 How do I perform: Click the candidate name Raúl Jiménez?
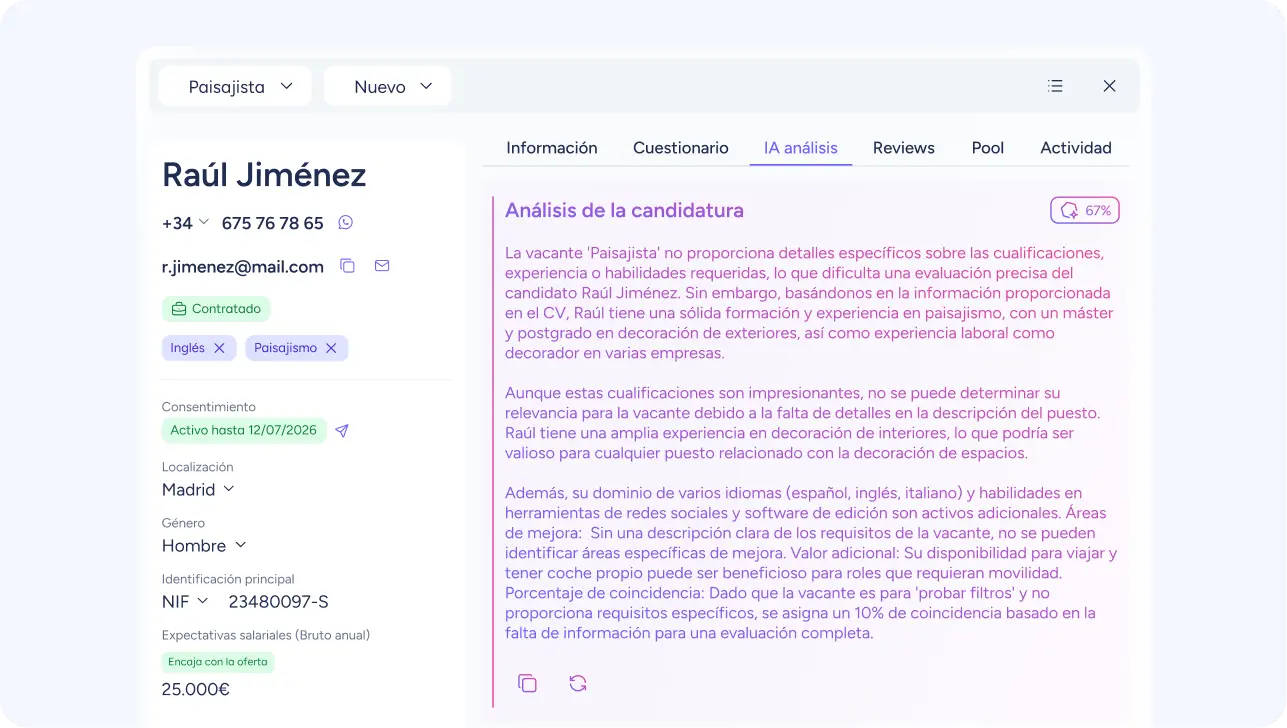click(x=264, y=175)
